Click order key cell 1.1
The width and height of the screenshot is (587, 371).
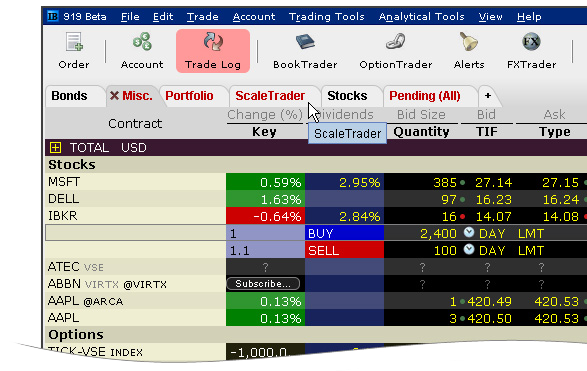pos(265,250)
